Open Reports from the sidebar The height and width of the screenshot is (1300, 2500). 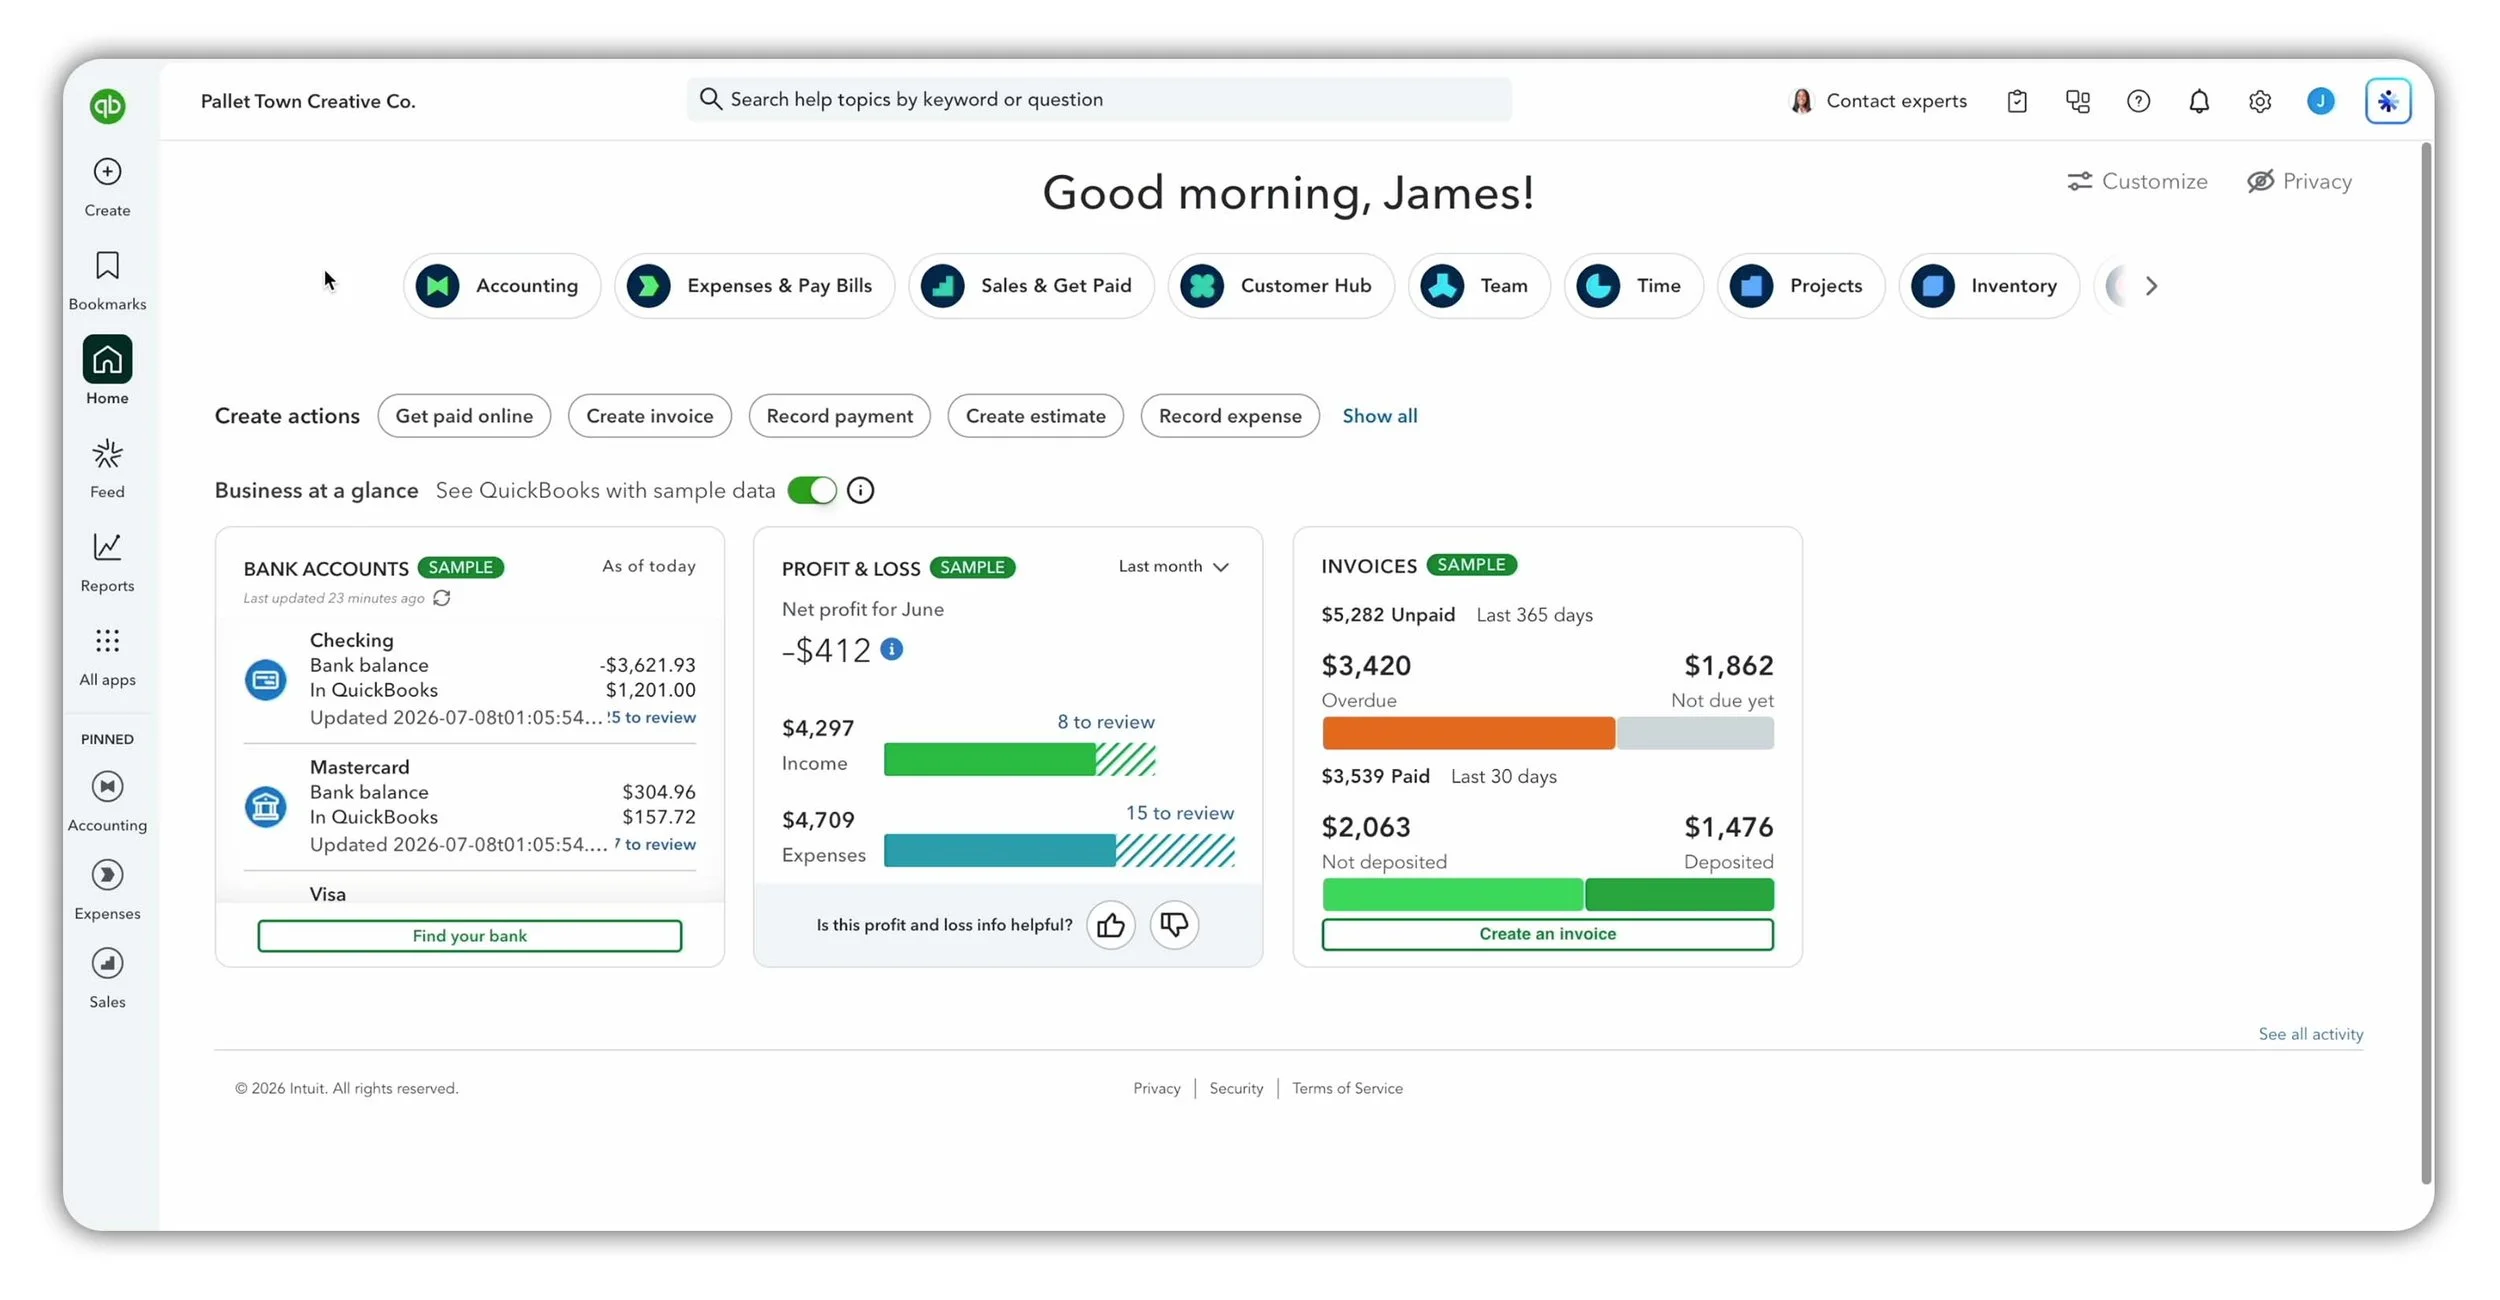107,562
